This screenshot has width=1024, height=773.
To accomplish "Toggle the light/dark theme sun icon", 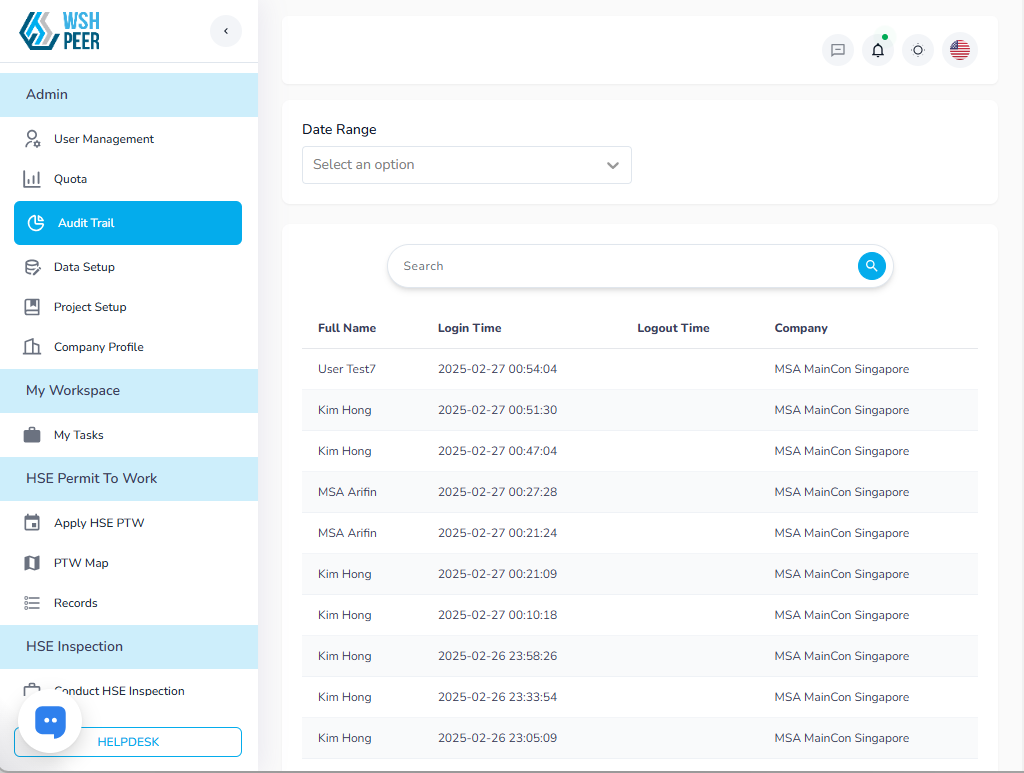I will (918, 50).
